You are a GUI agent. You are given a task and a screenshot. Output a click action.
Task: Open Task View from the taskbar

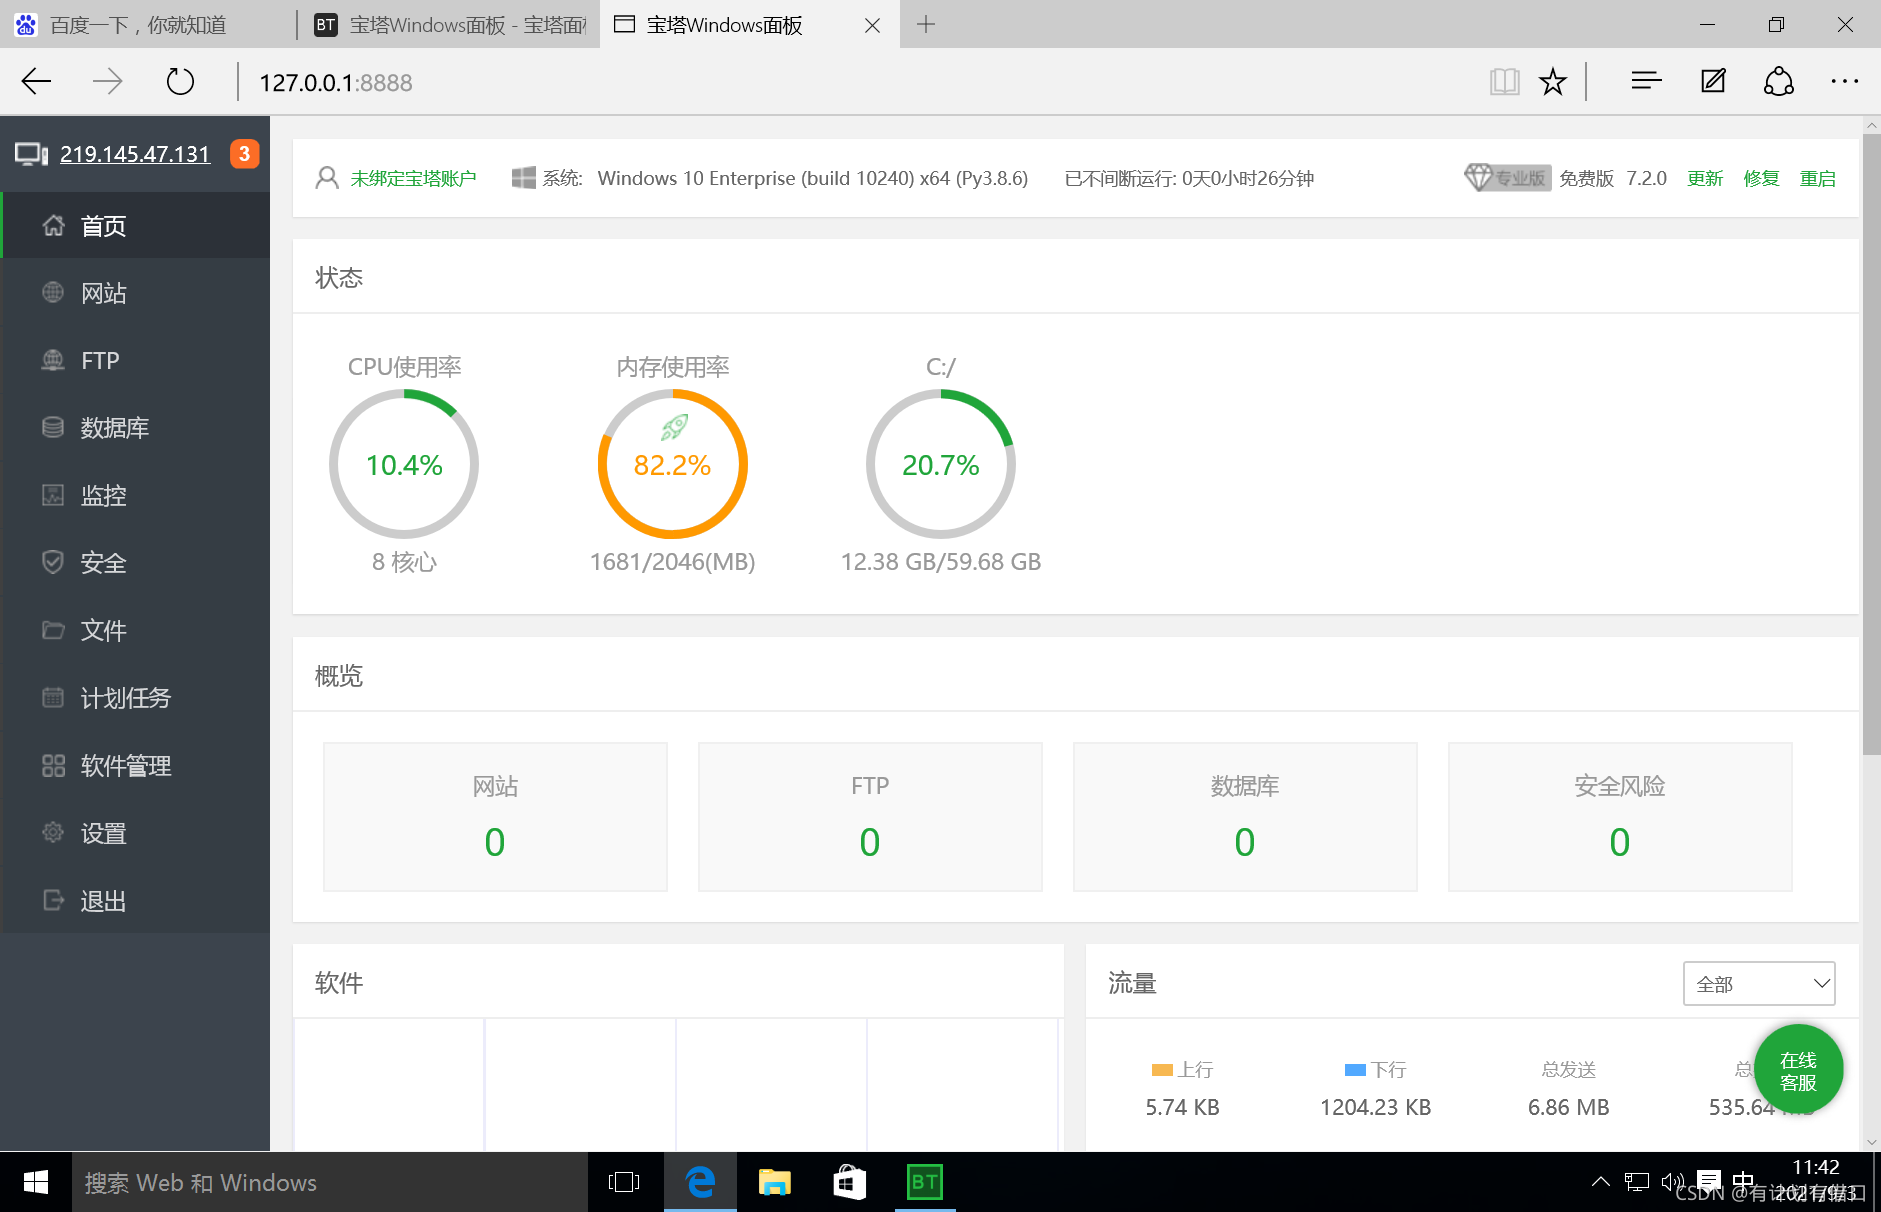coord(624,1182)
